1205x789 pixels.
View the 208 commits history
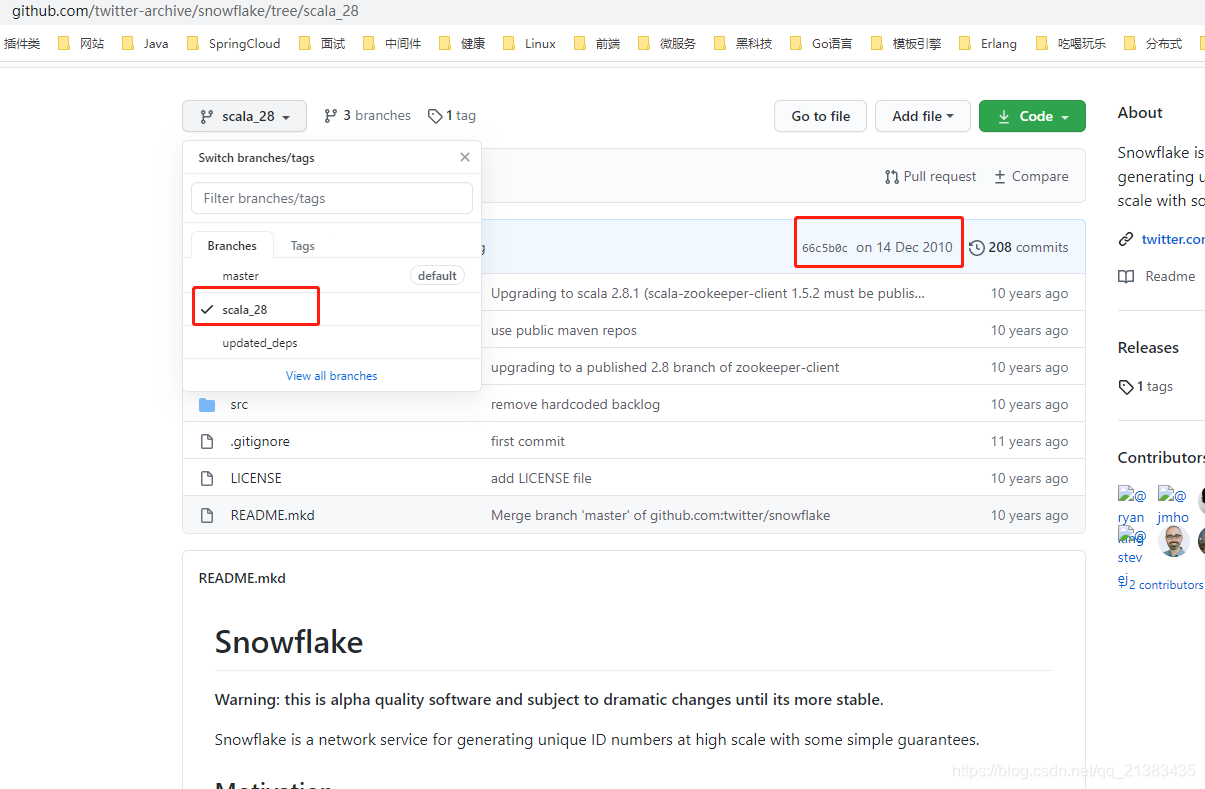(1018, 247)
